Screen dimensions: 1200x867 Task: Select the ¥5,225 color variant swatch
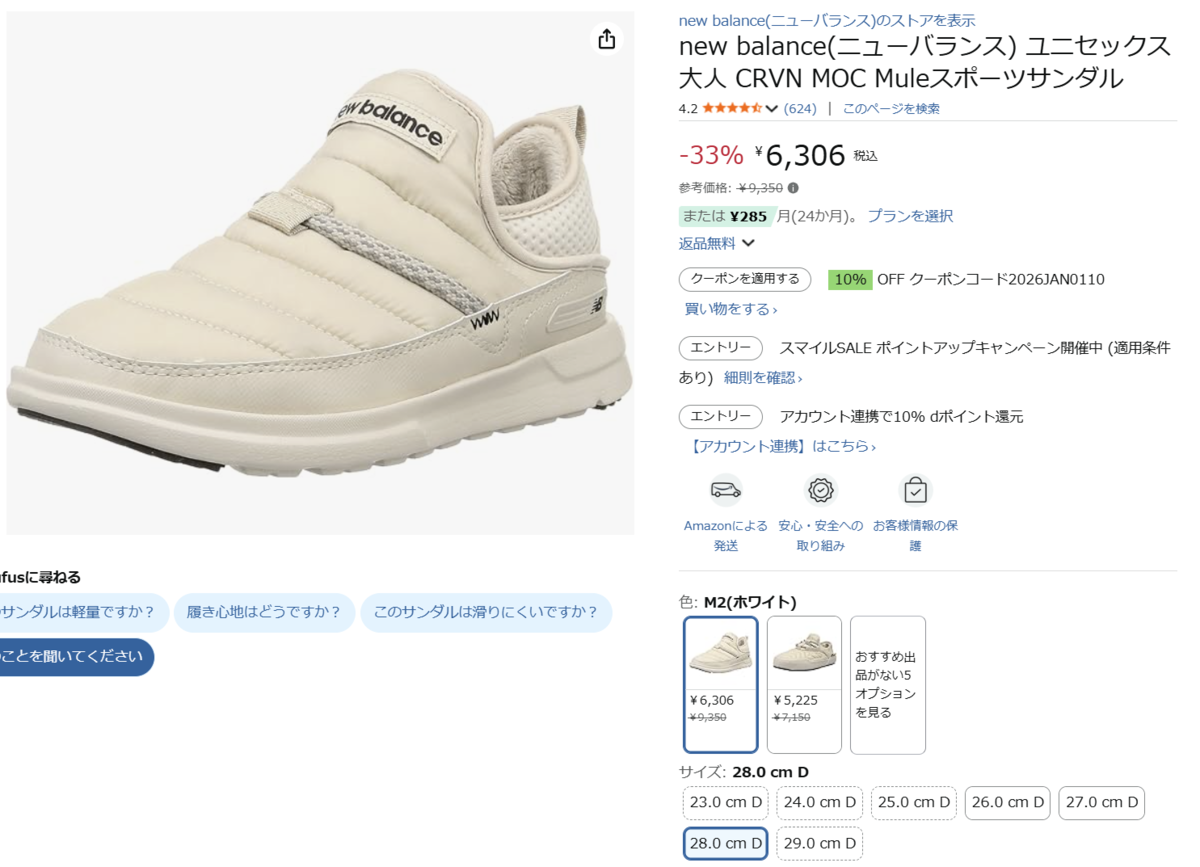pyautogui.click(x=804, y=684)
